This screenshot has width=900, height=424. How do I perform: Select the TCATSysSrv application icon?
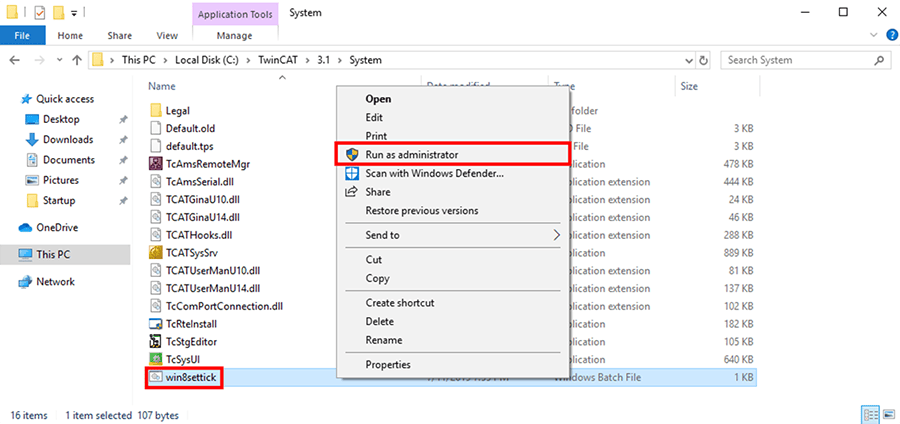click(x=156, y=252)
